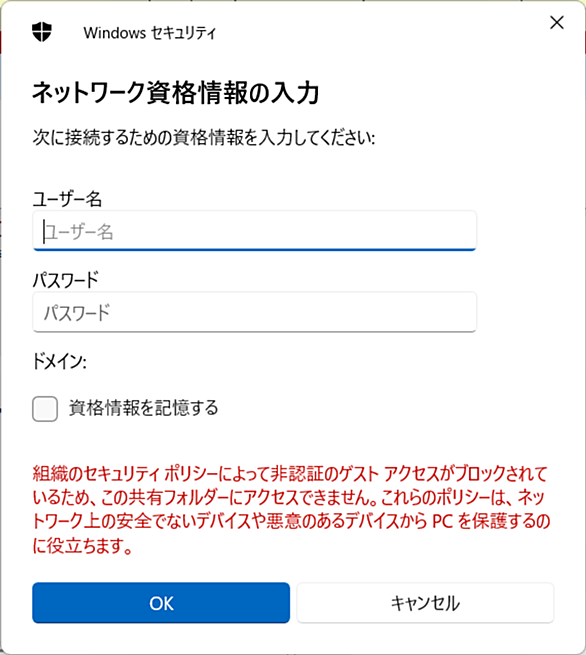The width and height of the screenshot is (586, 655).
Task: Enable the 資格情報を記憶する checkbox
Action: coord(45,409)
